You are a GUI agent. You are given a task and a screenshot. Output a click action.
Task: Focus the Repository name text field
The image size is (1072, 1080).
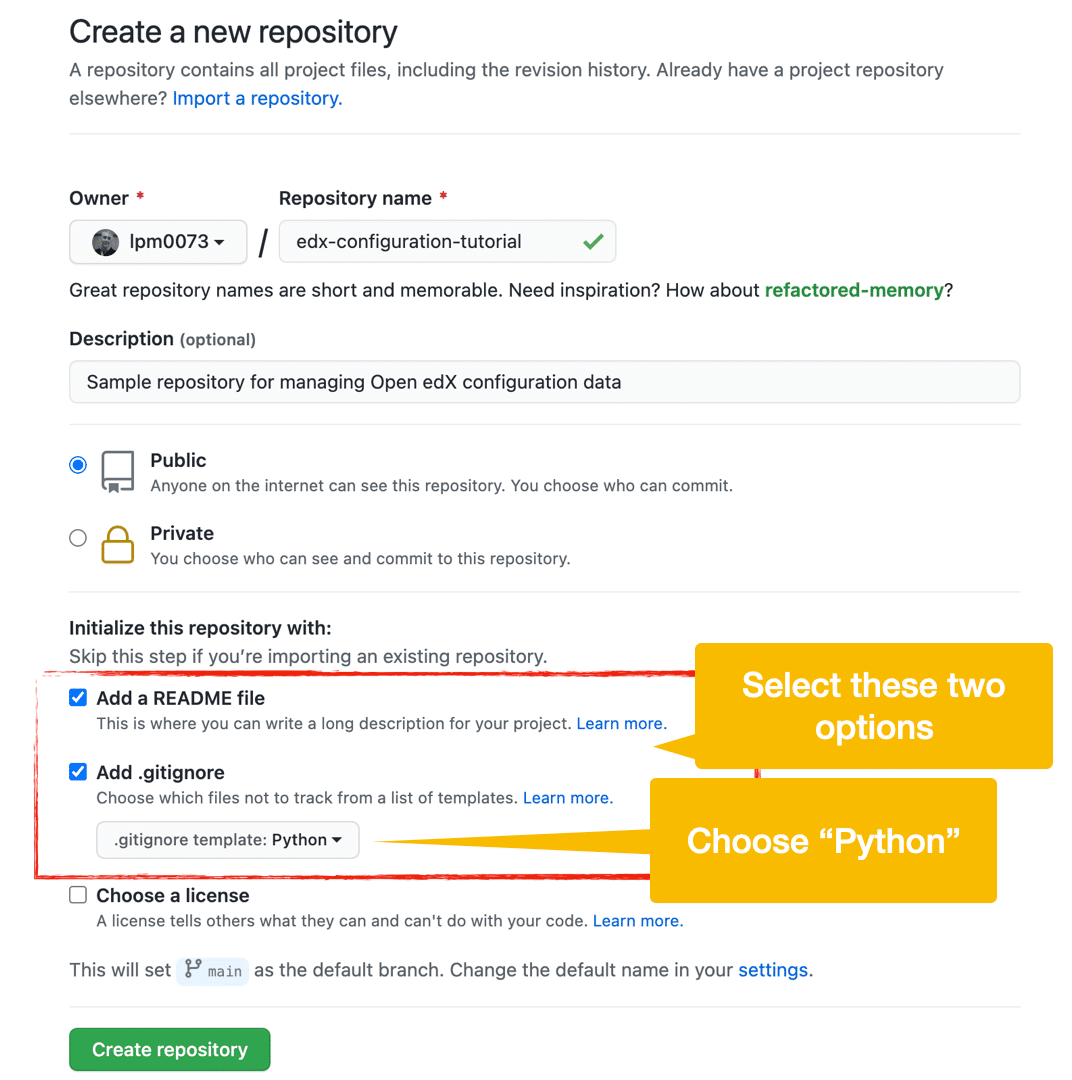point(430,242)
